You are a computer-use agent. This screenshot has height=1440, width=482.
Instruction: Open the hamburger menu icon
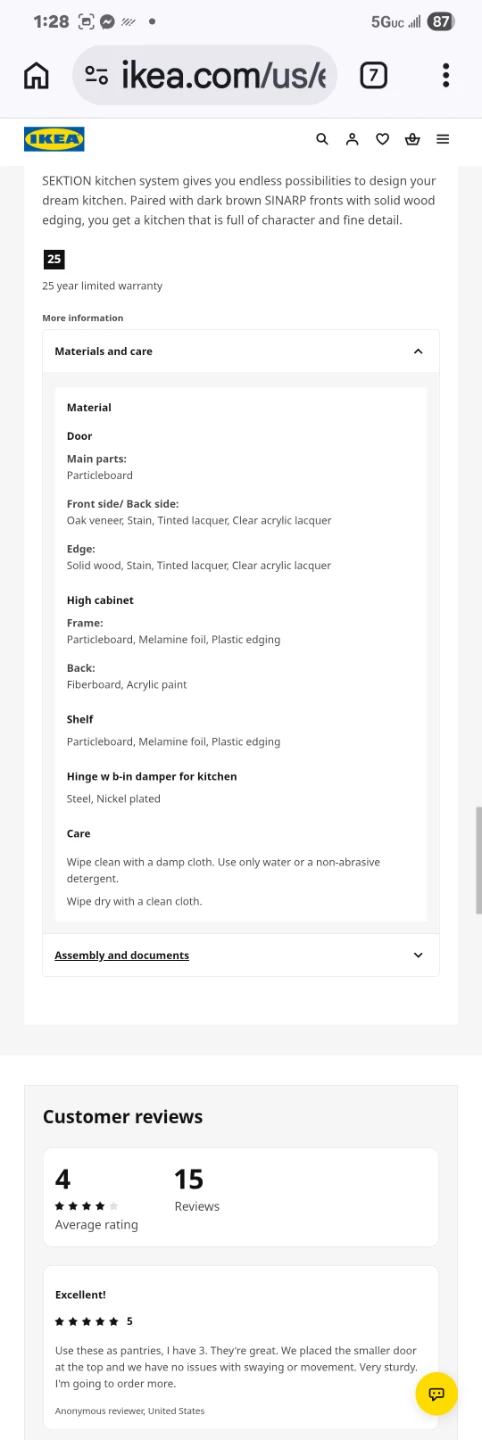click(442, 139)
